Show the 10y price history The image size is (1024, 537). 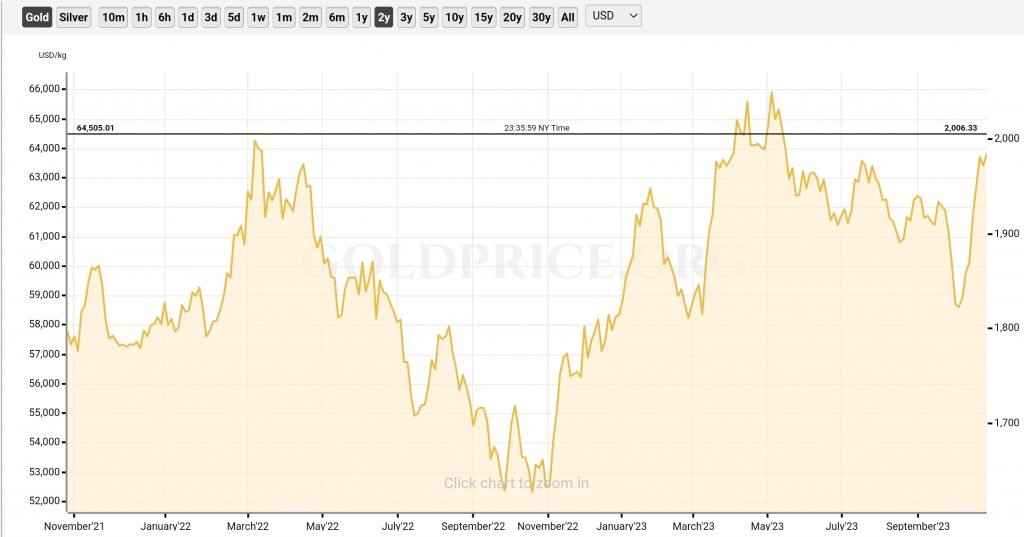pyautogui.click(x=454, y=17)
